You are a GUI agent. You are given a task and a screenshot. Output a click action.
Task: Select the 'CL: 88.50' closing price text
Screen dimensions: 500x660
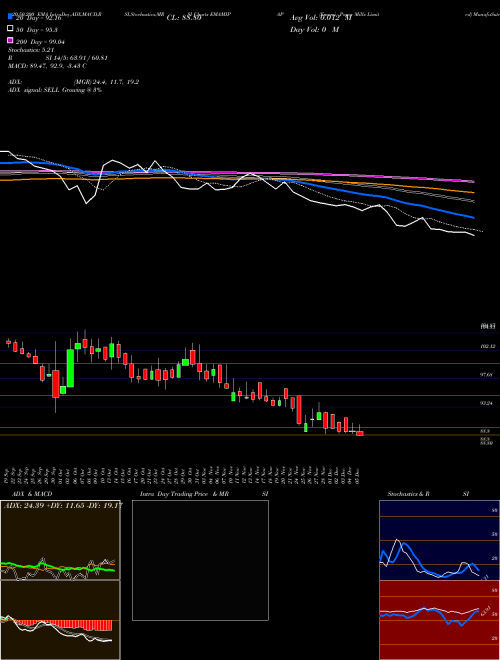pyautogui.click(x=184, y=18)
